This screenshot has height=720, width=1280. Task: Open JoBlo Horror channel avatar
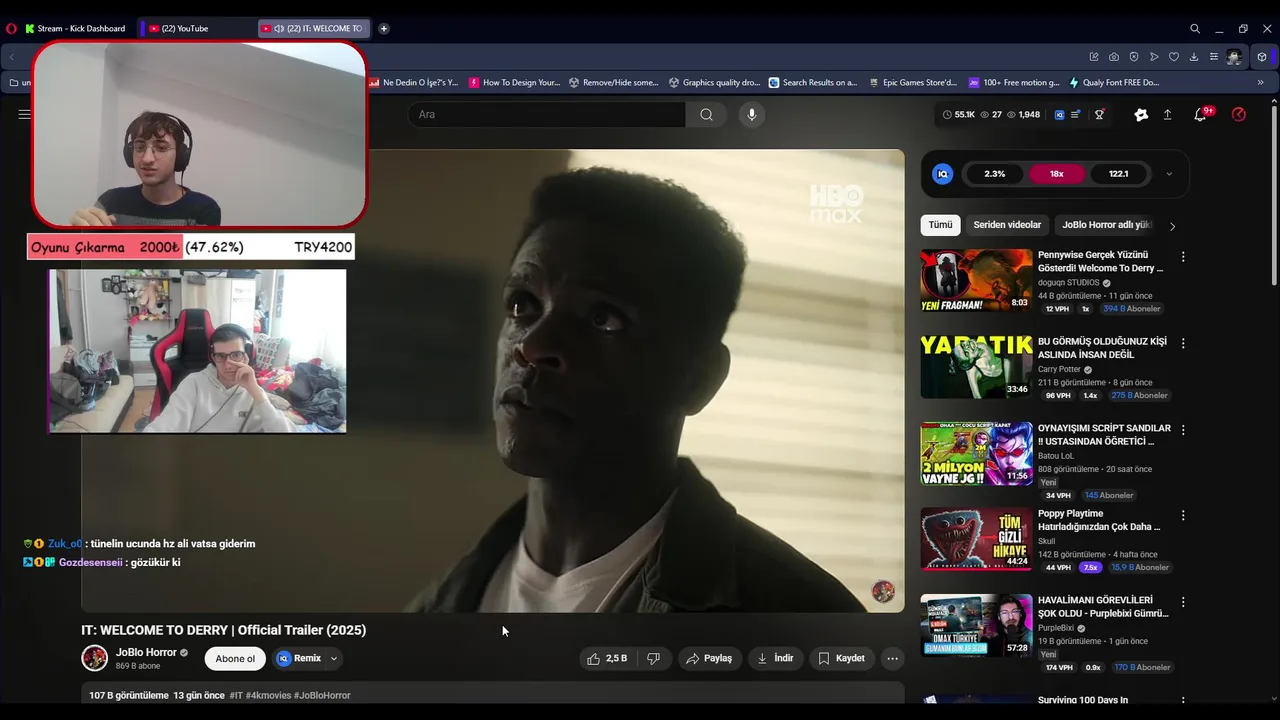click(x=95, y=658)
